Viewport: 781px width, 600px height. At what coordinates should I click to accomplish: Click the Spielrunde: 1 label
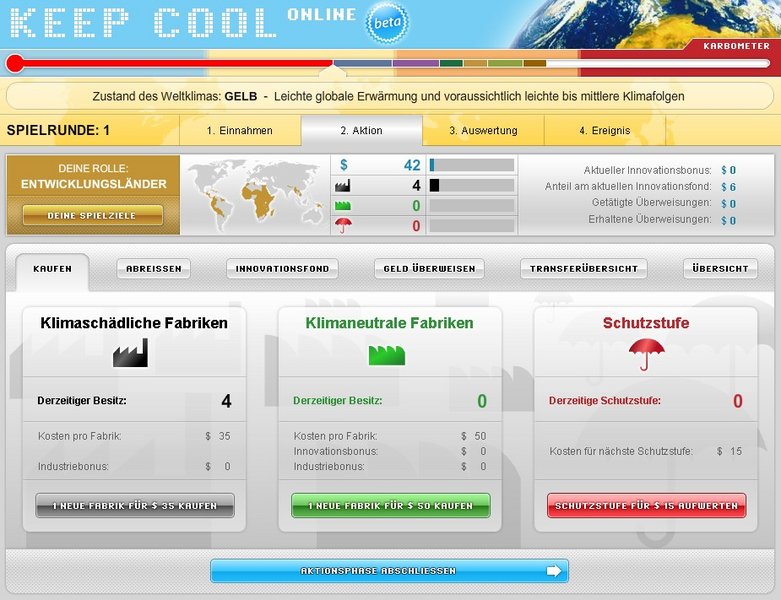58,130
